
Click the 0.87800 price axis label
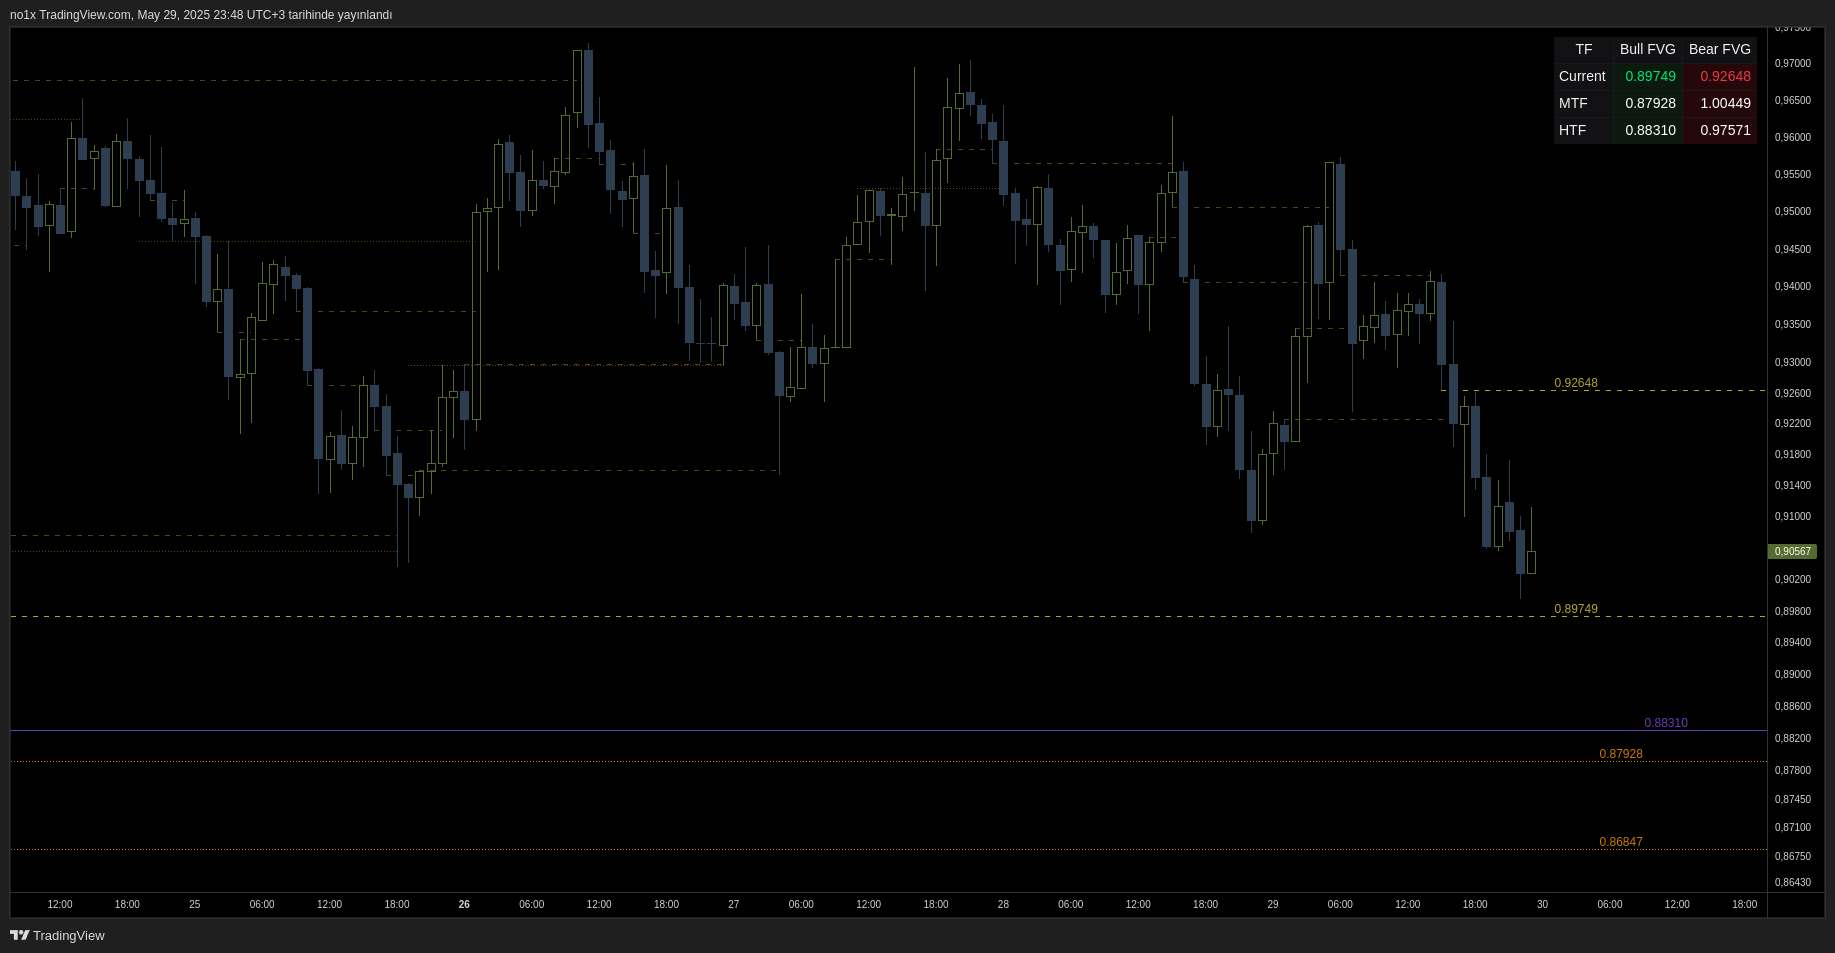tap(1792, 770)
